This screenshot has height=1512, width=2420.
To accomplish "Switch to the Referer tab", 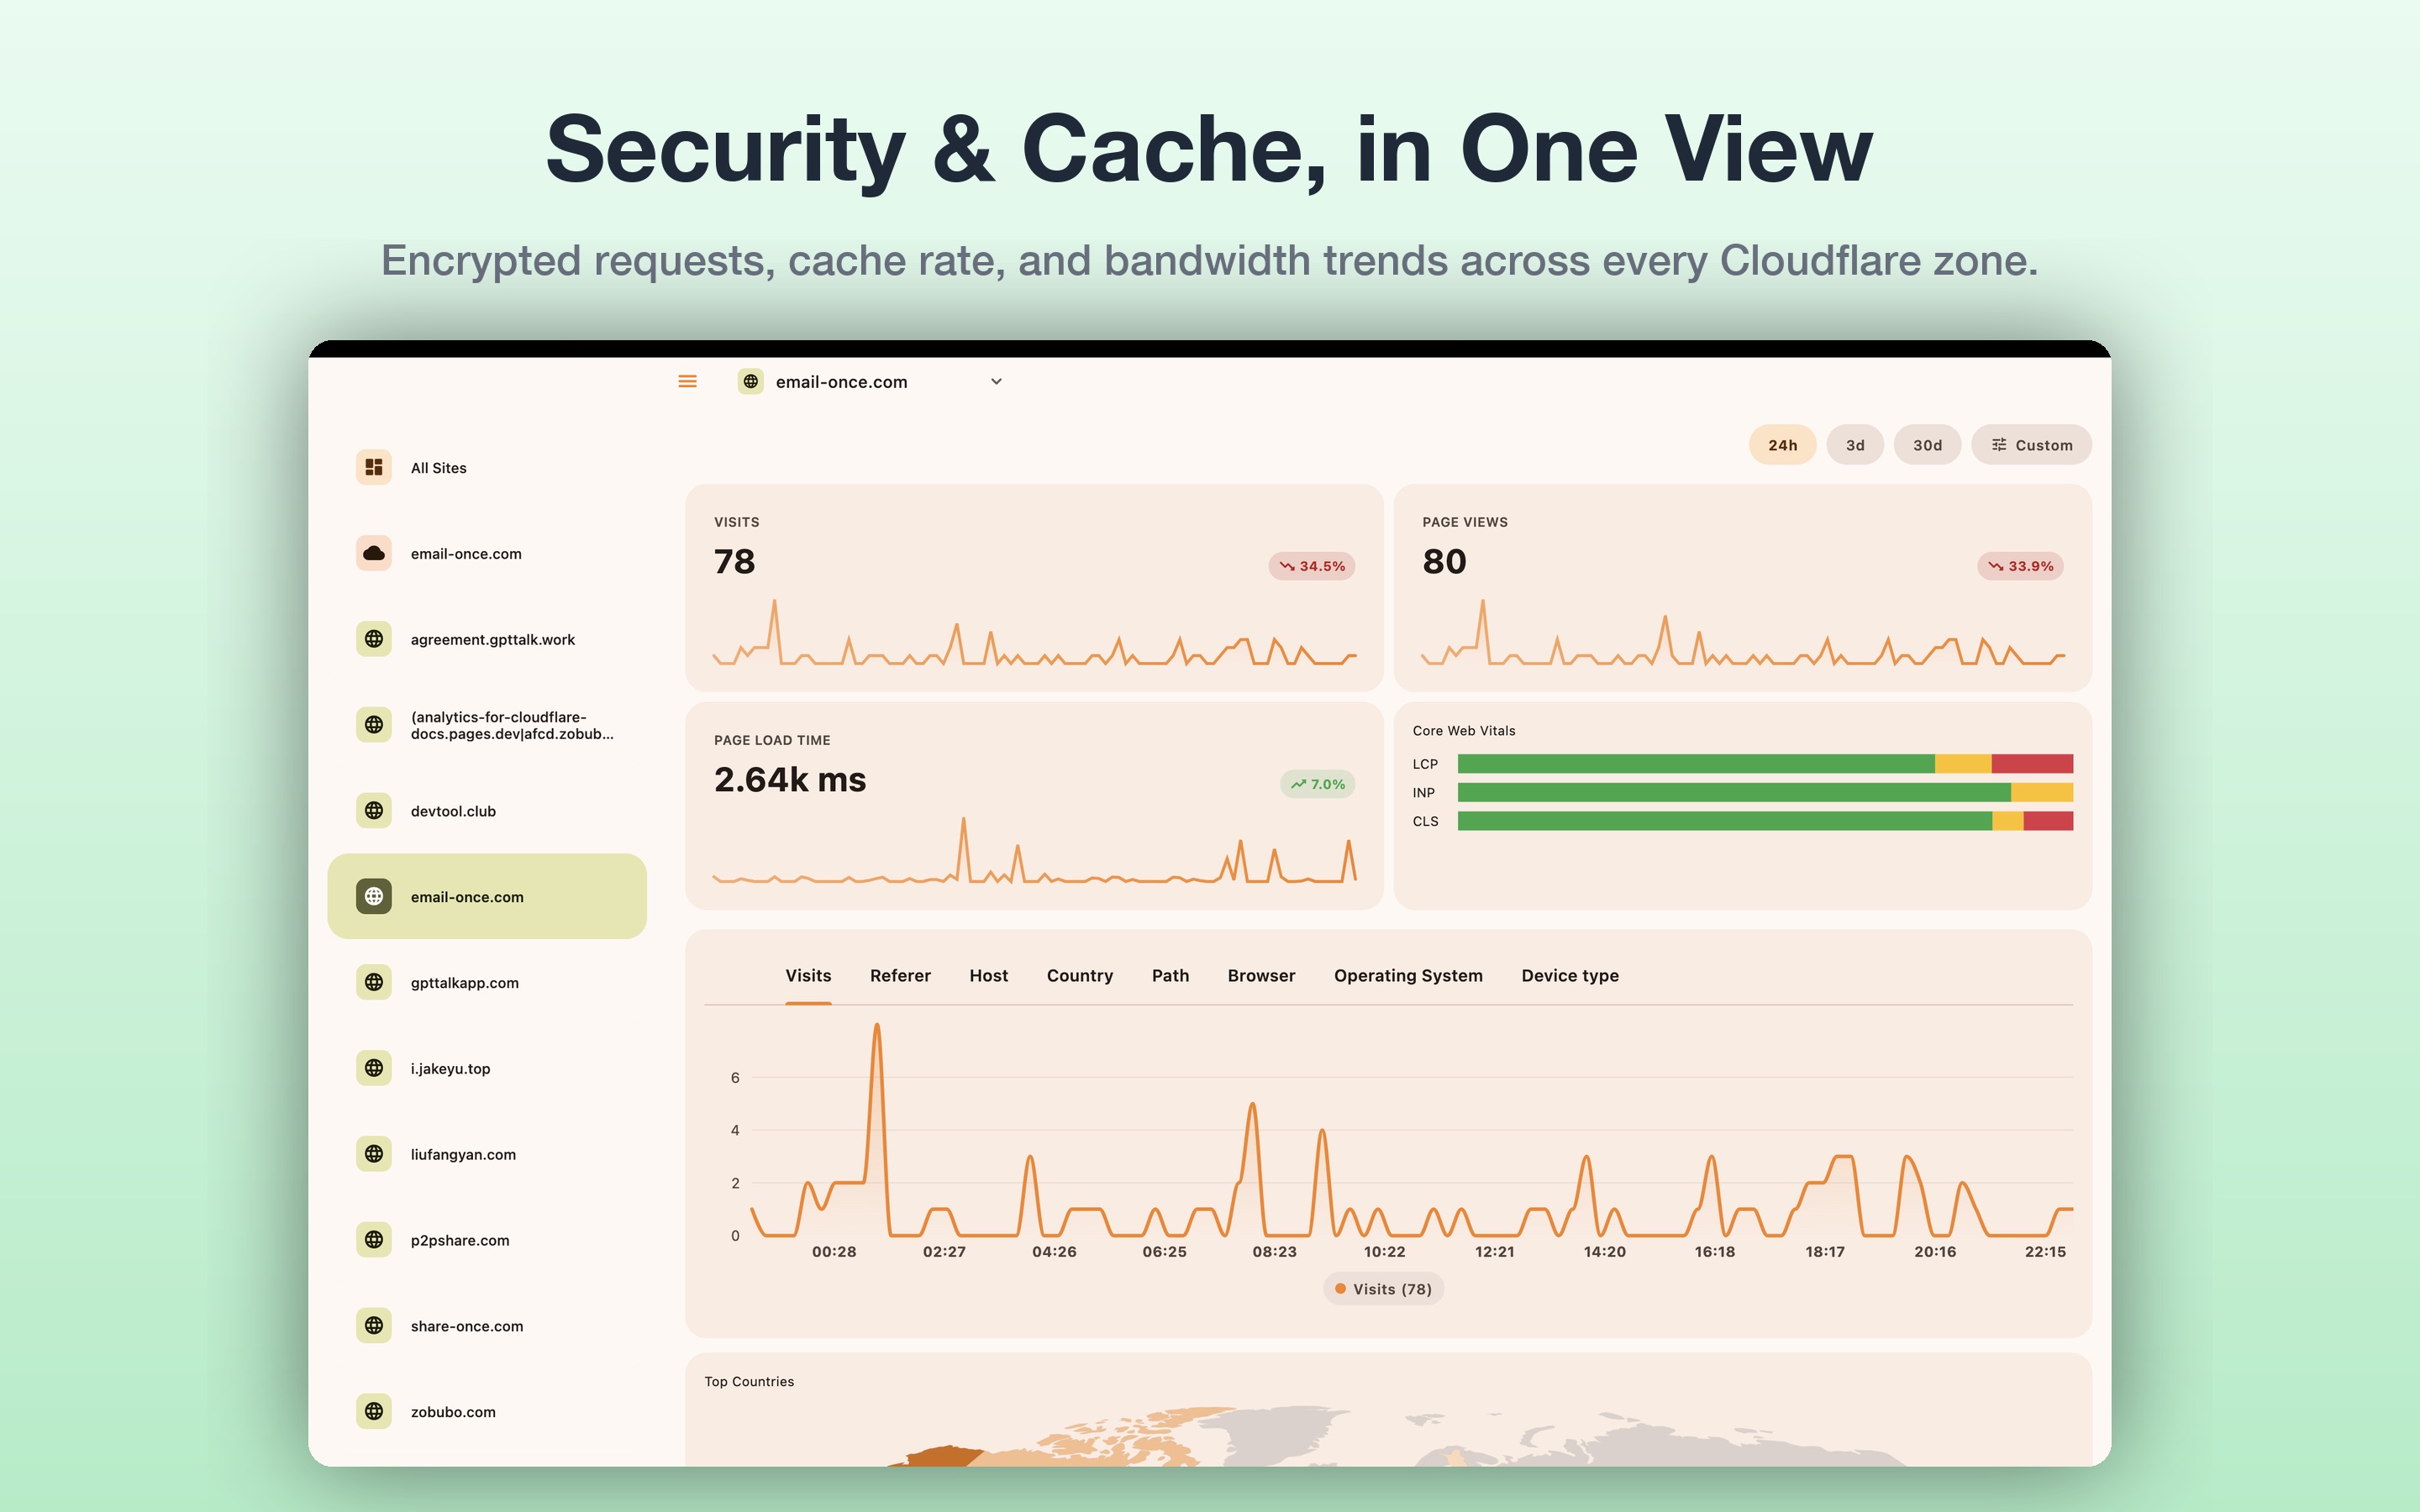I will 900,976.
